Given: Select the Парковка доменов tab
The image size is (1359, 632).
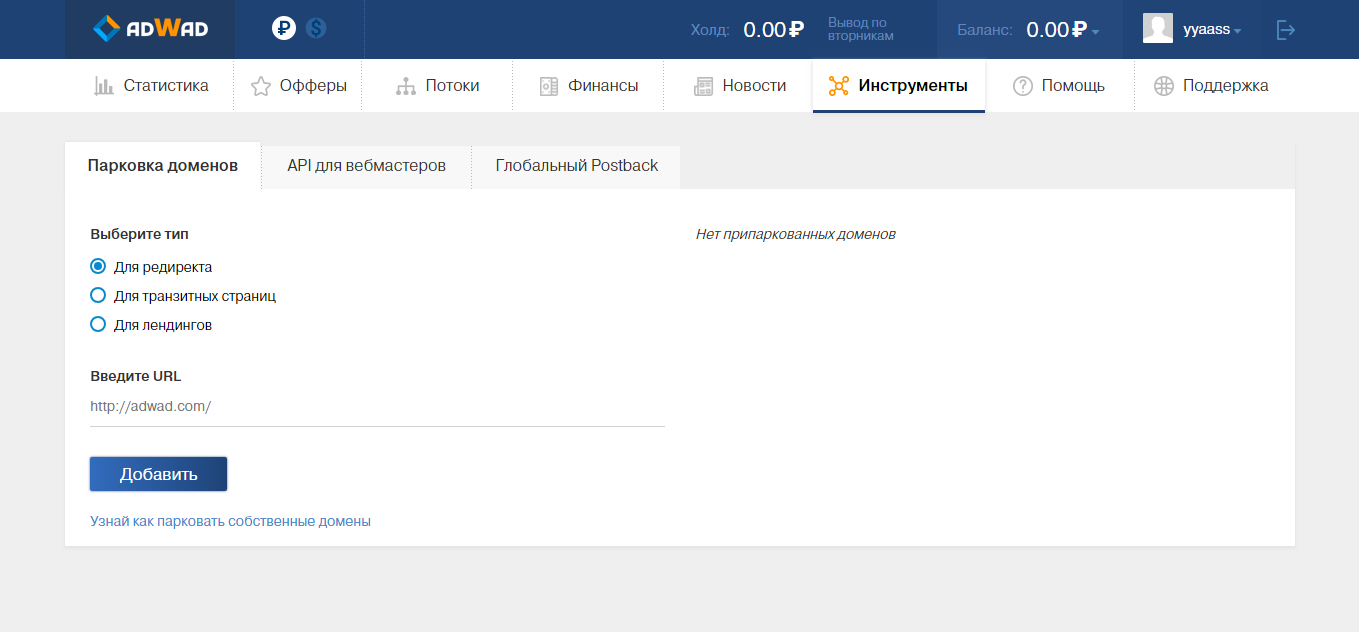Looking at the screenshot, I should coord(163,165).
